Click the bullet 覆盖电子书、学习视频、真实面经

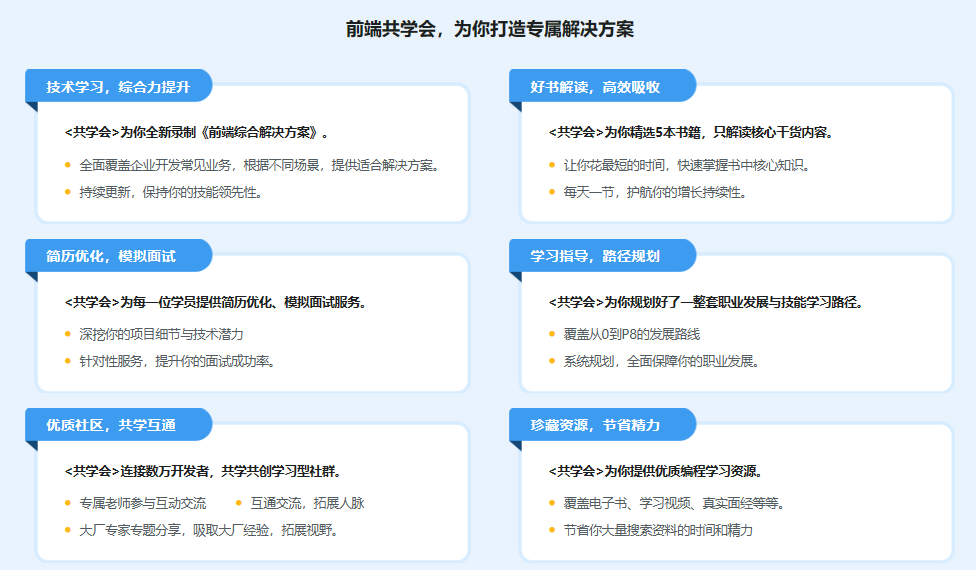tap(673, 503)
